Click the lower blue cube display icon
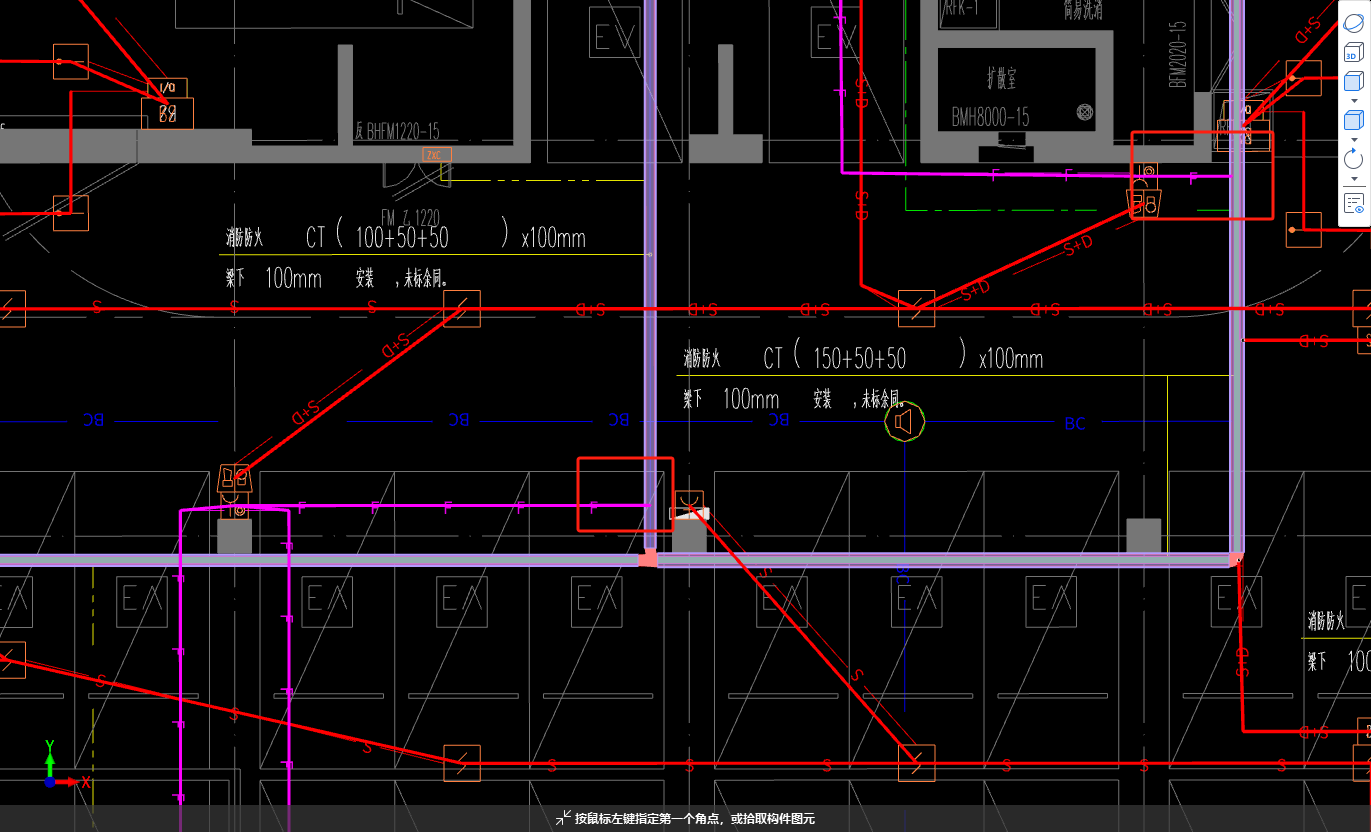The width and height of the screenshot is (1371, 832). [1353, 121]
